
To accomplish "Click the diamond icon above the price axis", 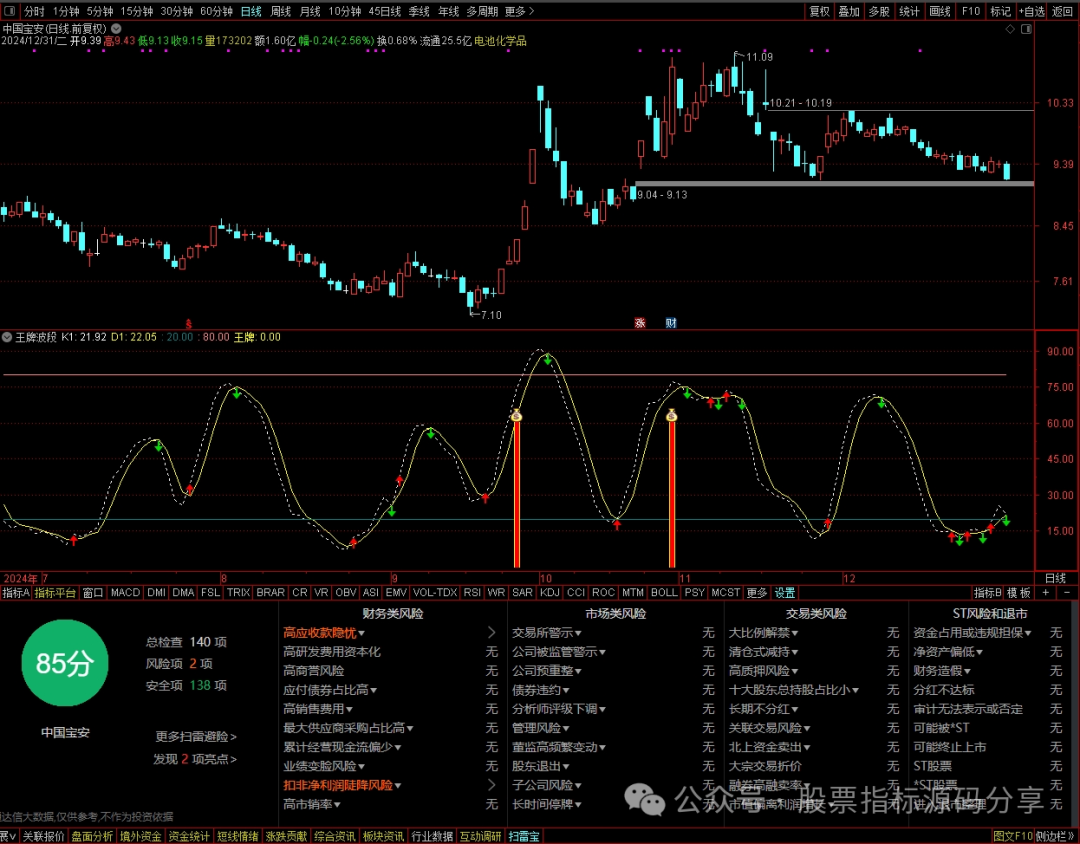I will [1010, 29].
